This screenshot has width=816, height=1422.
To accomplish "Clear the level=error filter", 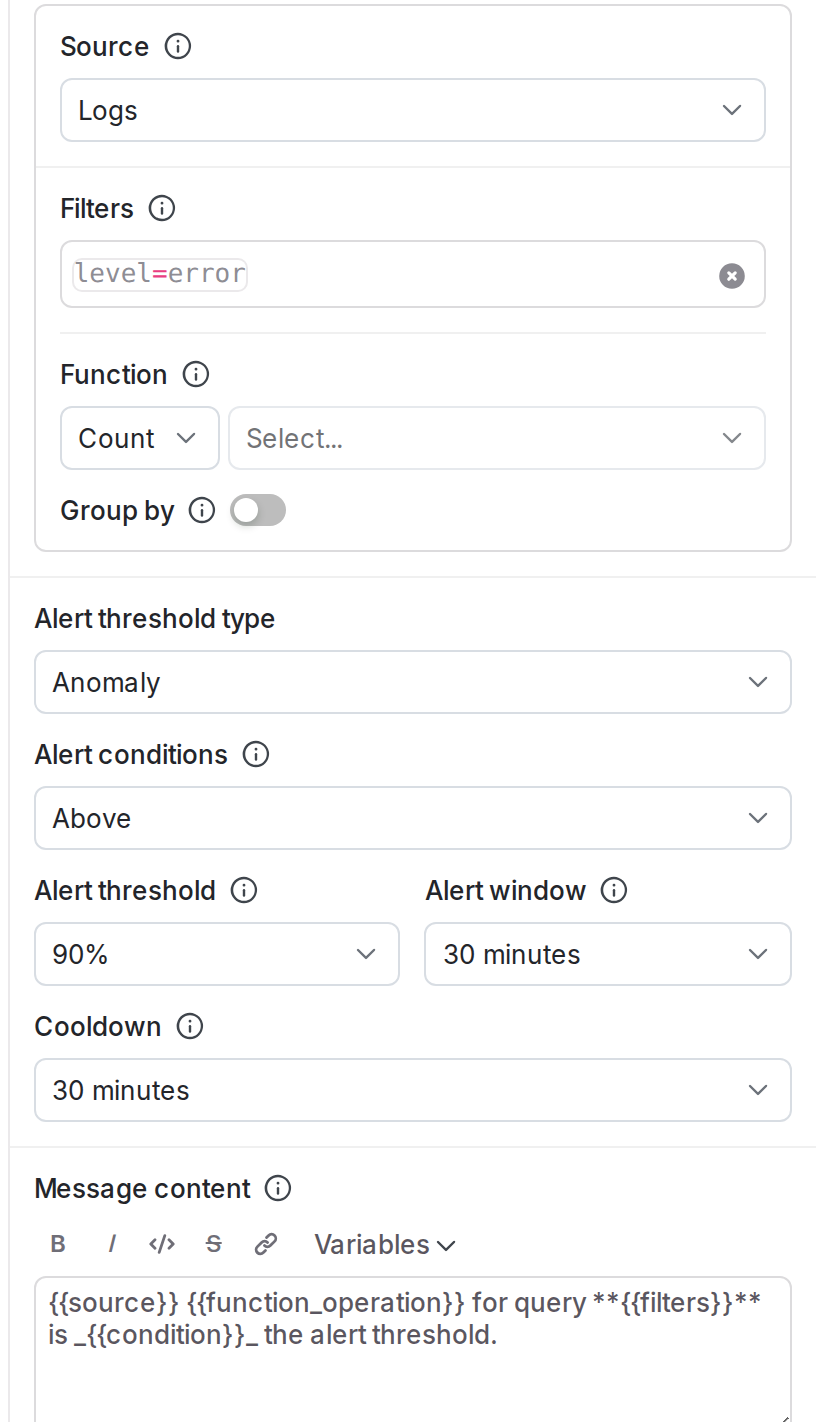I will point(731,275).
